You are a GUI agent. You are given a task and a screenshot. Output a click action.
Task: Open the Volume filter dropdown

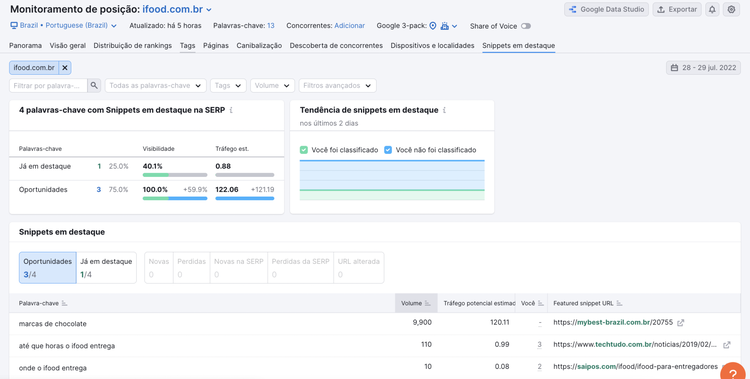point(272,86)
